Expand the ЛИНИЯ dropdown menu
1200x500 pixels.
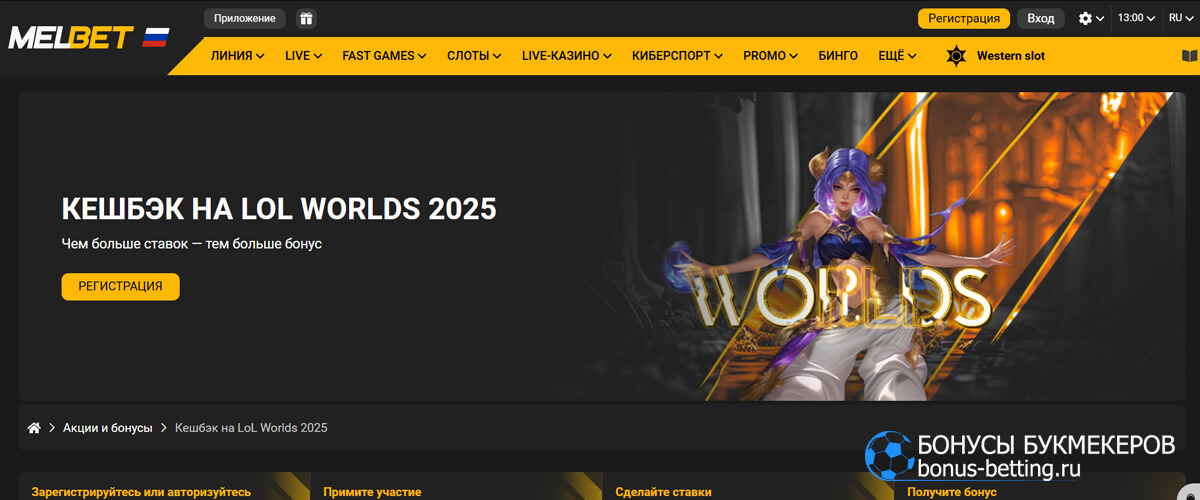click(x=237, y=56)
